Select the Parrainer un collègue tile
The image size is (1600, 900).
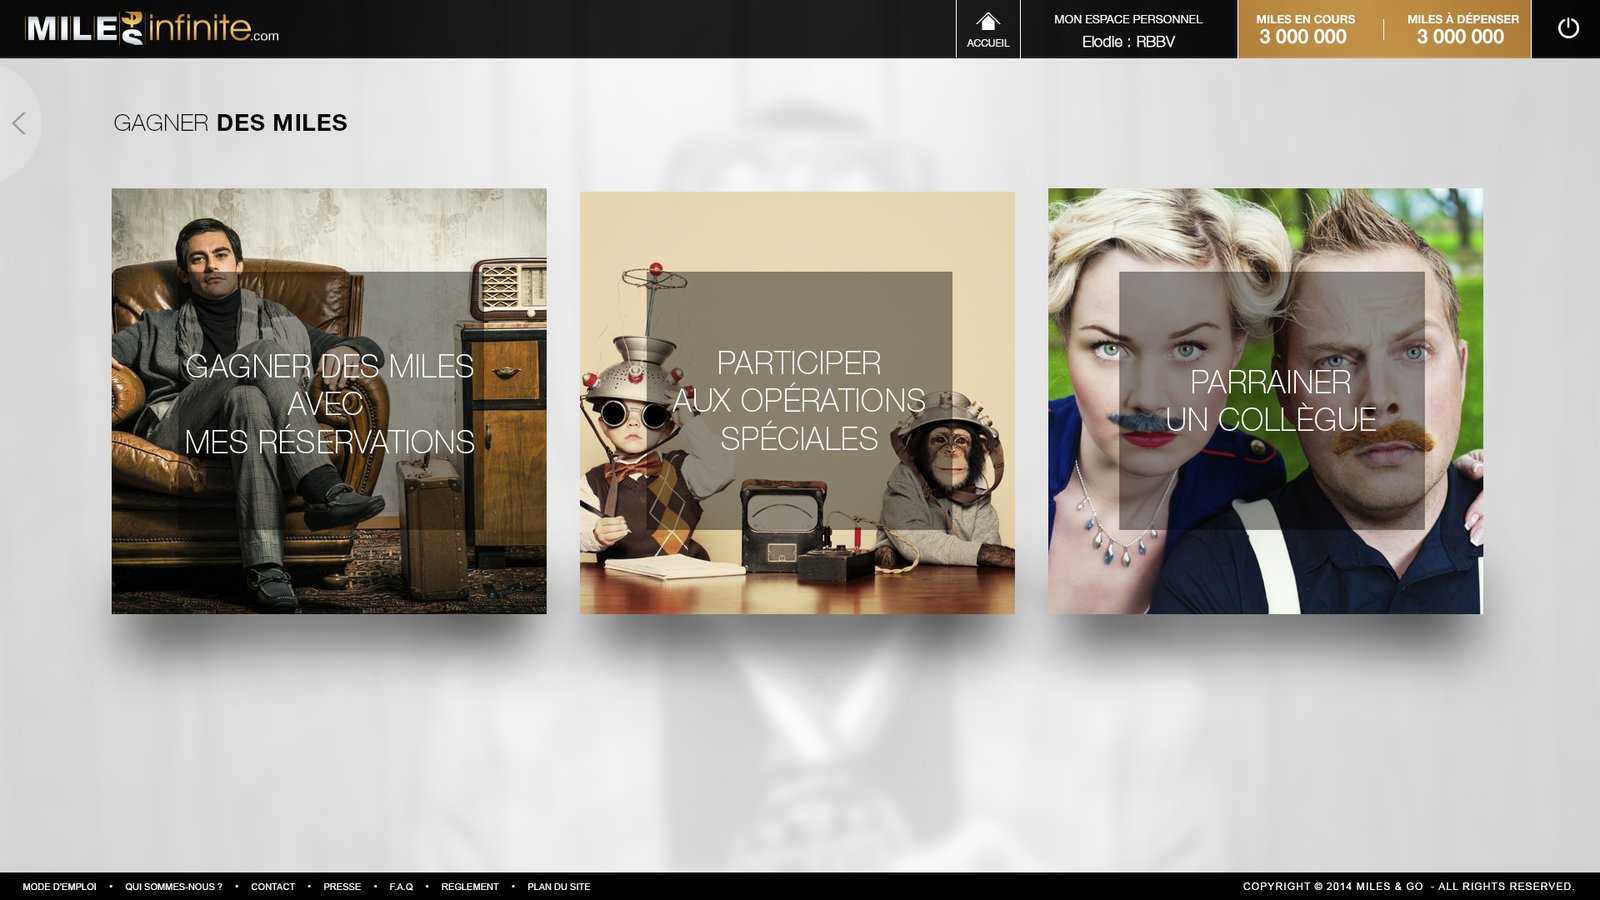coord(1265,401)
